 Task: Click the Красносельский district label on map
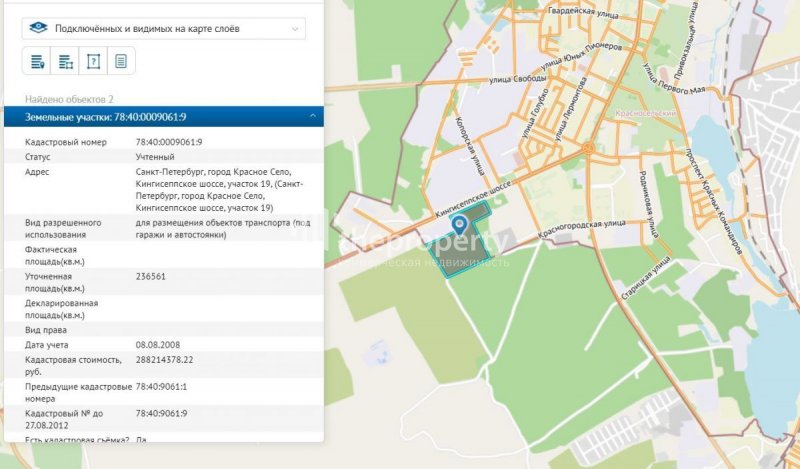click(647, 114)
